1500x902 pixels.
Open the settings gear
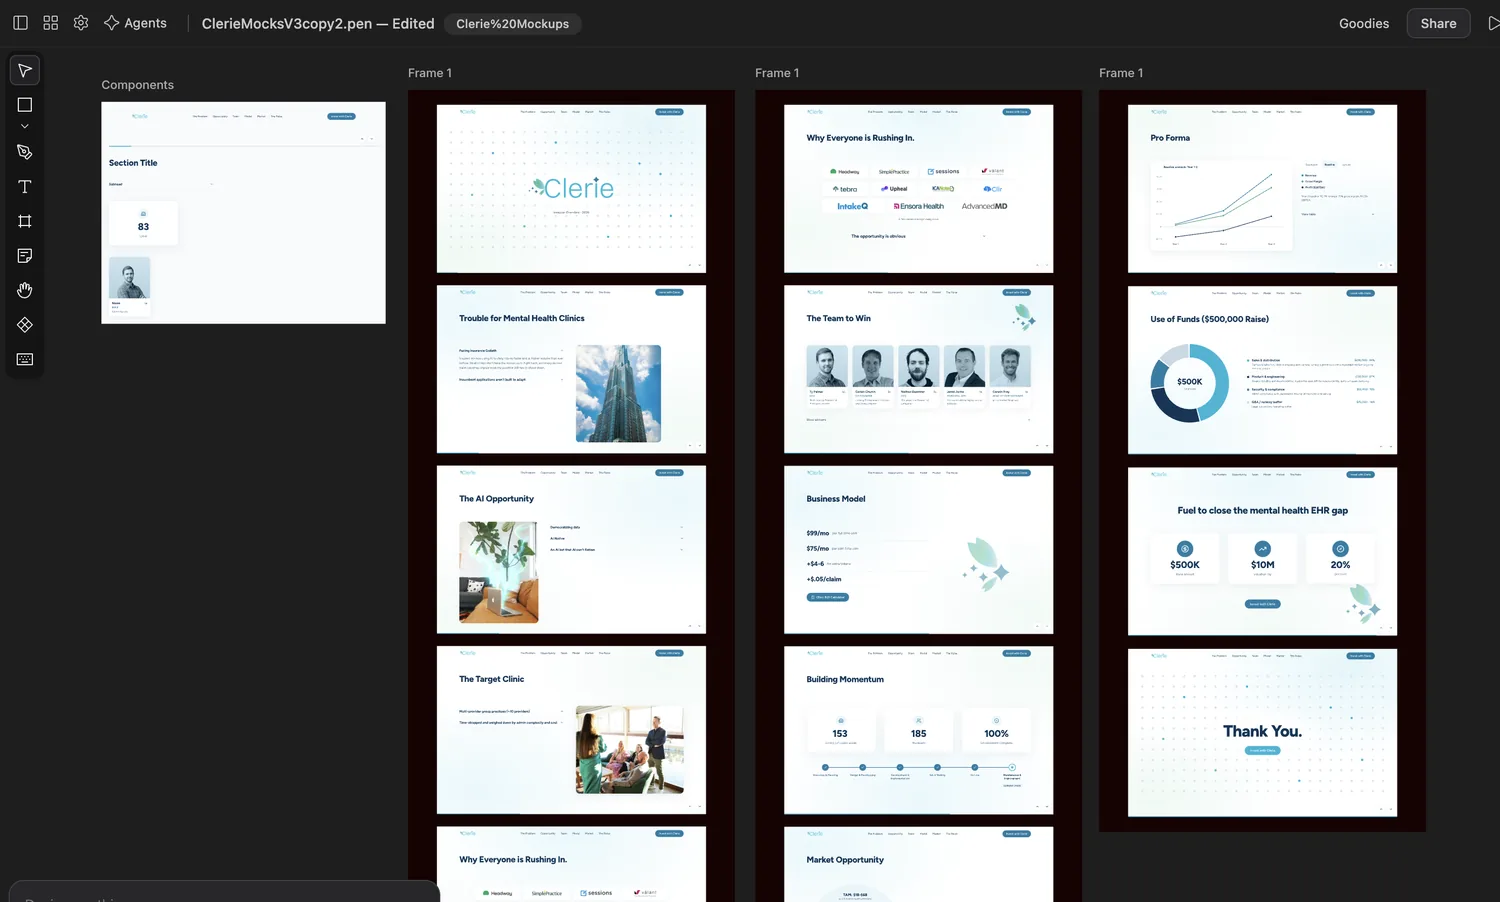(x=81, y=23)
